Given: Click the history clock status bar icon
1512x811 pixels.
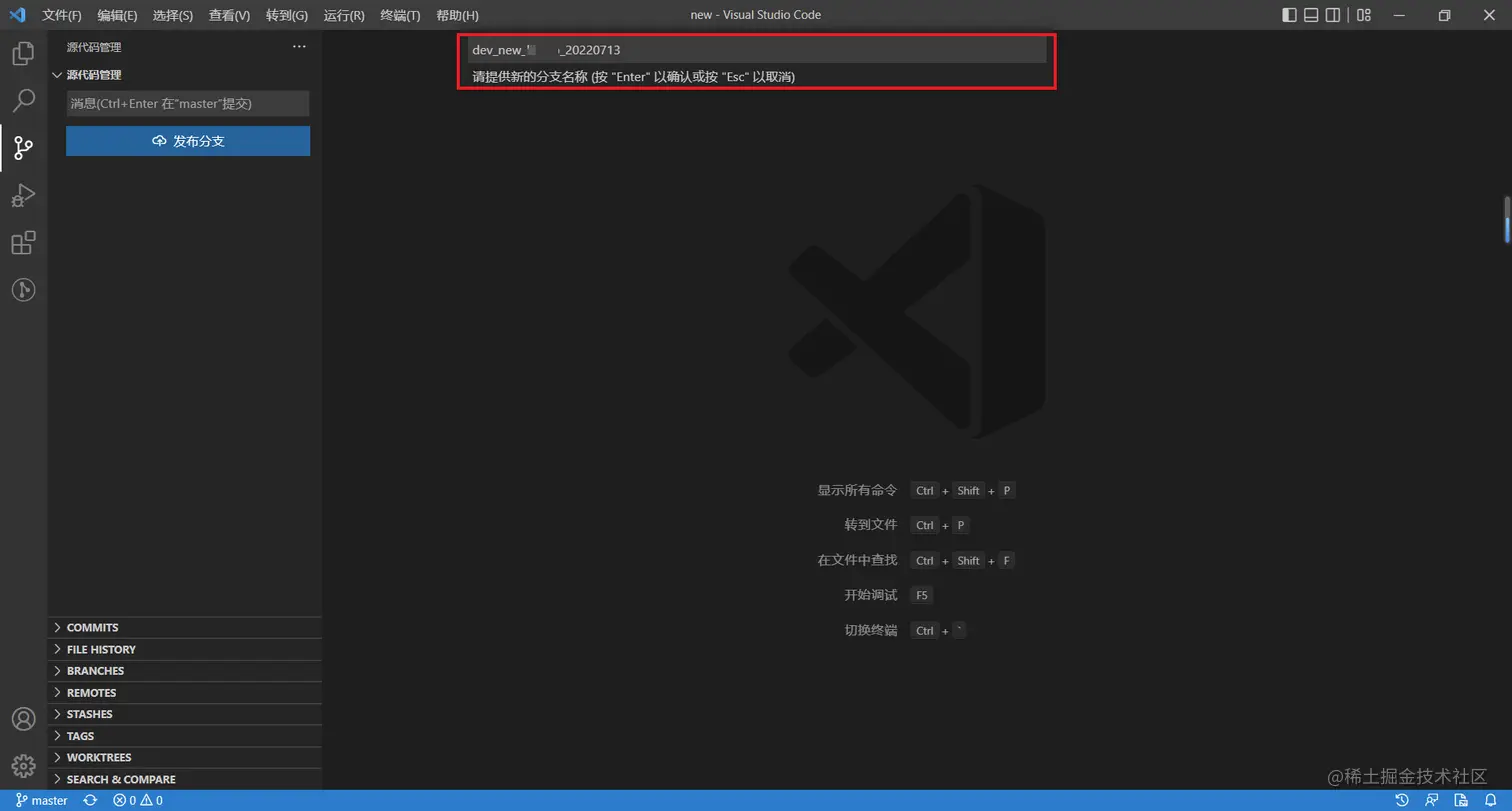Looking at the screenshot, I should (1402, 800).
